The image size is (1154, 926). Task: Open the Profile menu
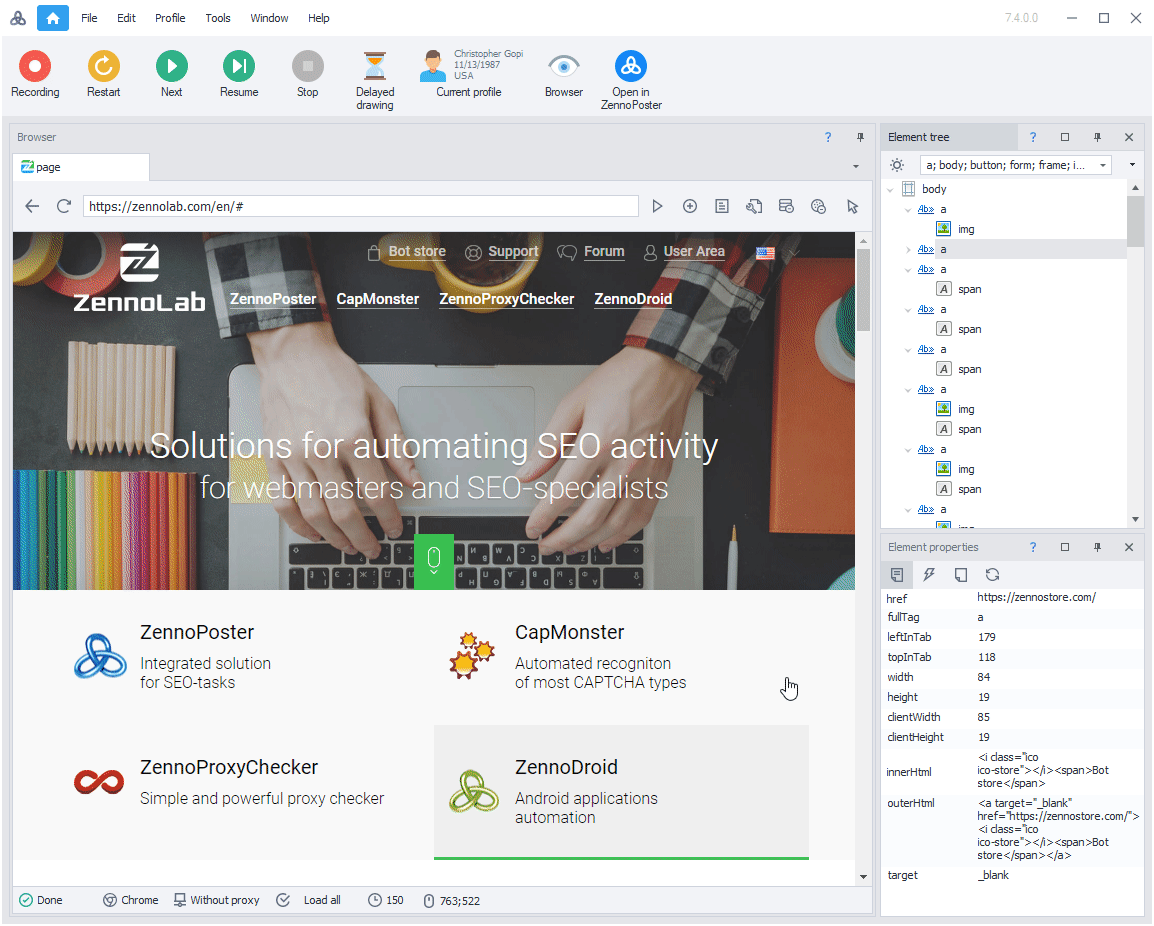pyautogui.click(x=170, y=18)
